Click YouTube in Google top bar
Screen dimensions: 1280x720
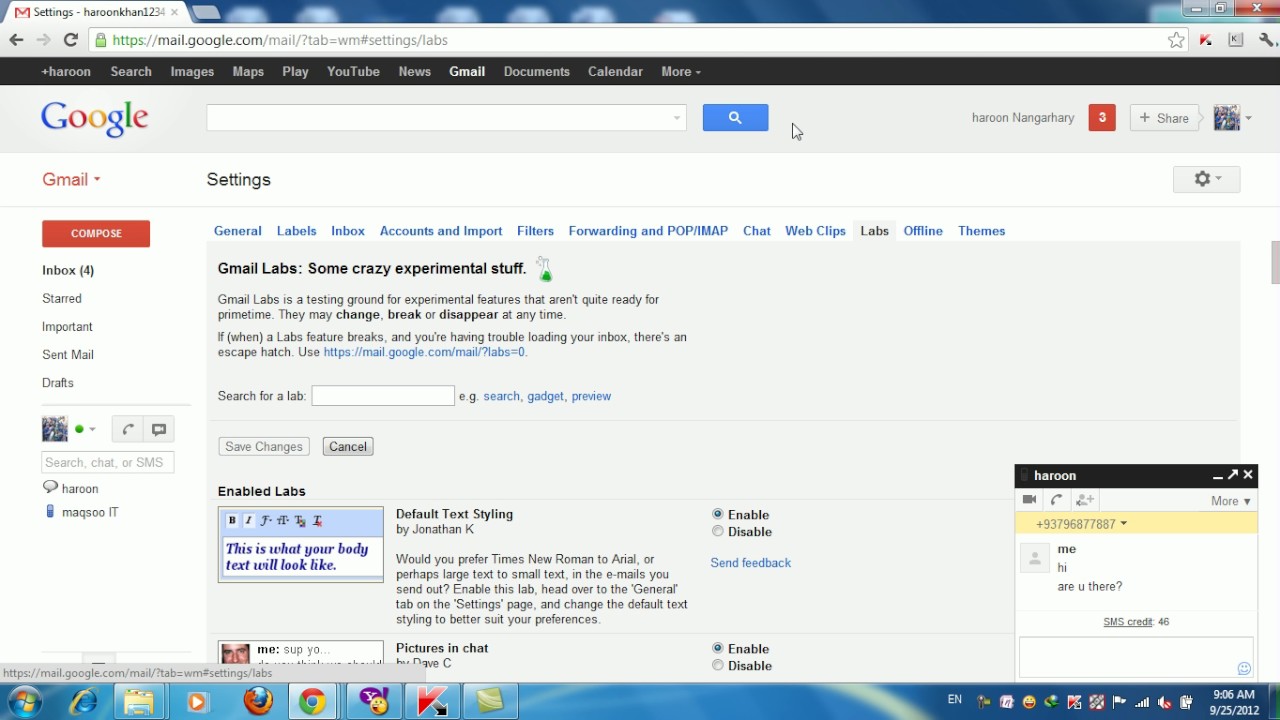click(x=353, y=72)
